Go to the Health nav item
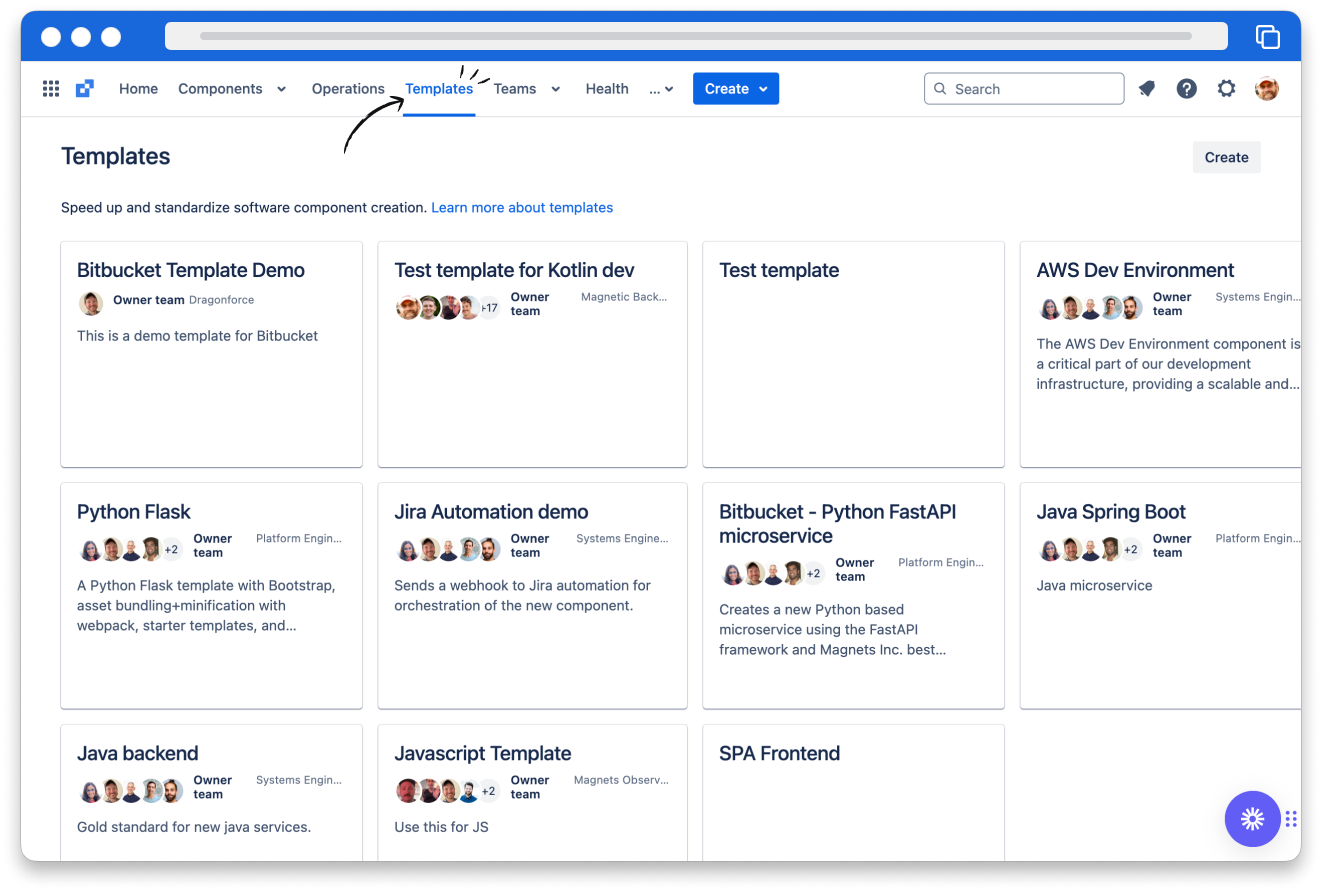 click(607, 89)
